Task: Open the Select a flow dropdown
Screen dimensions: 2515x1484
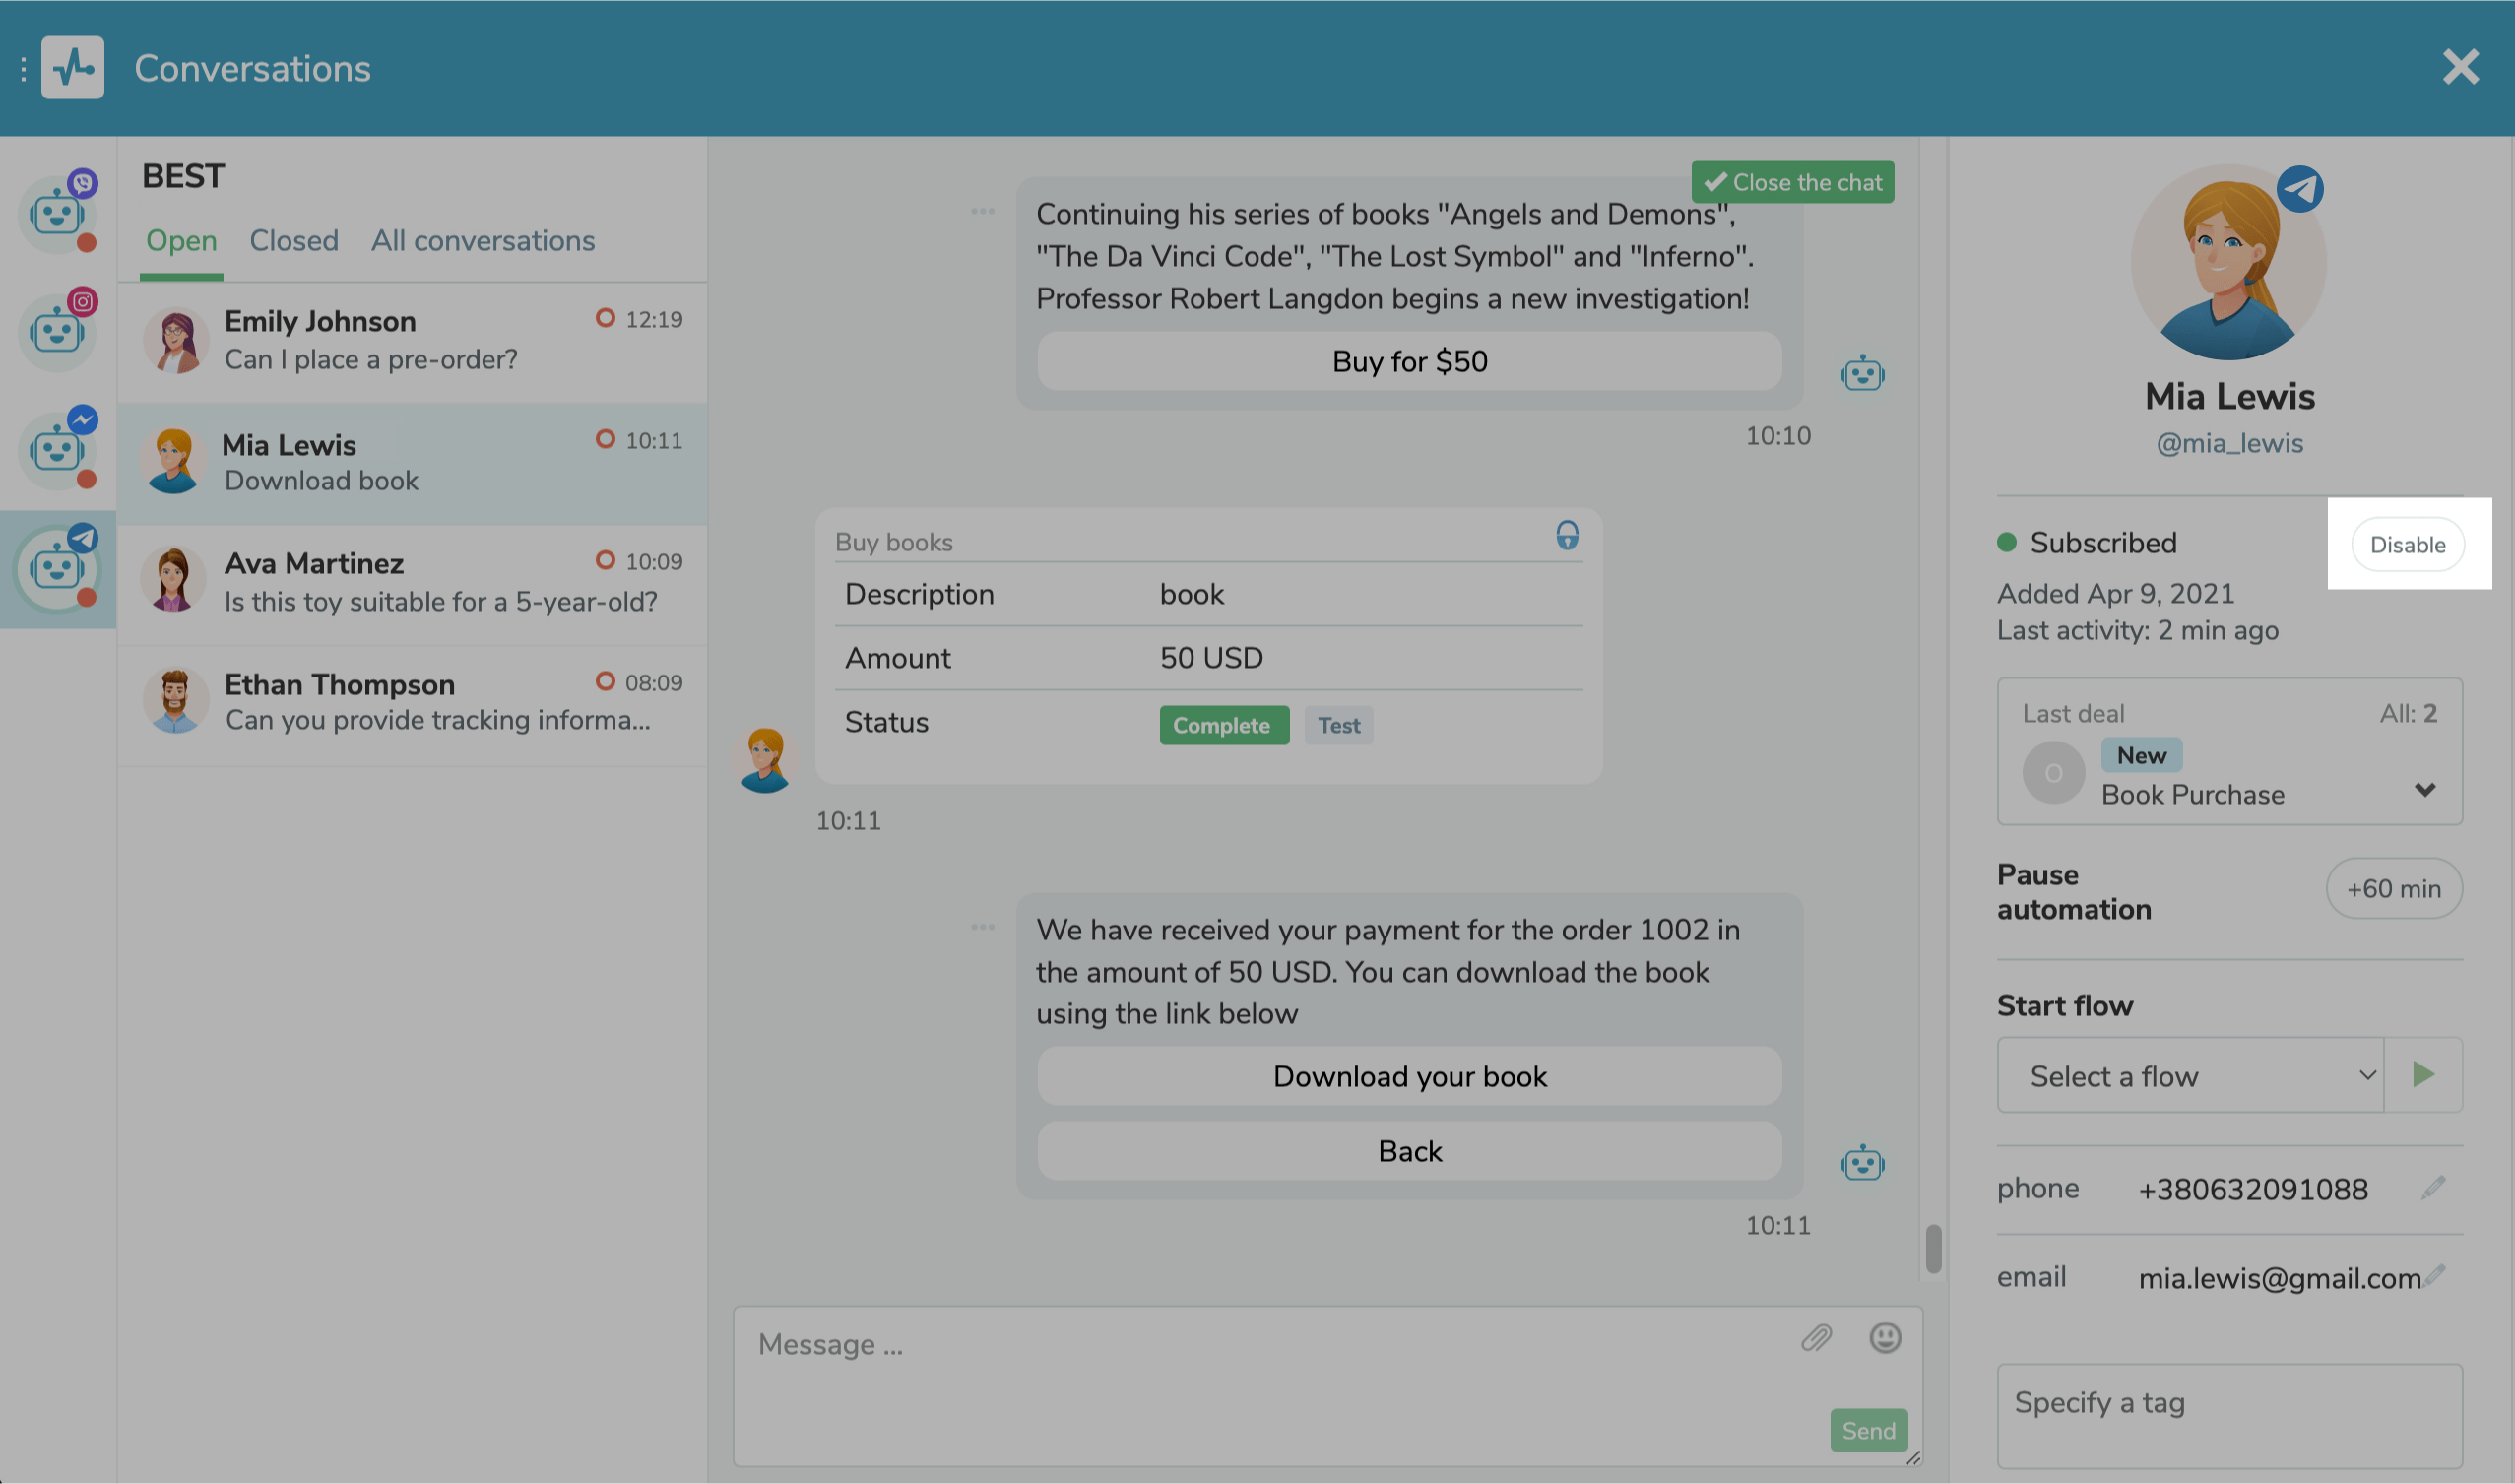Action: pyautogui.click(x=2190, y=1075)
